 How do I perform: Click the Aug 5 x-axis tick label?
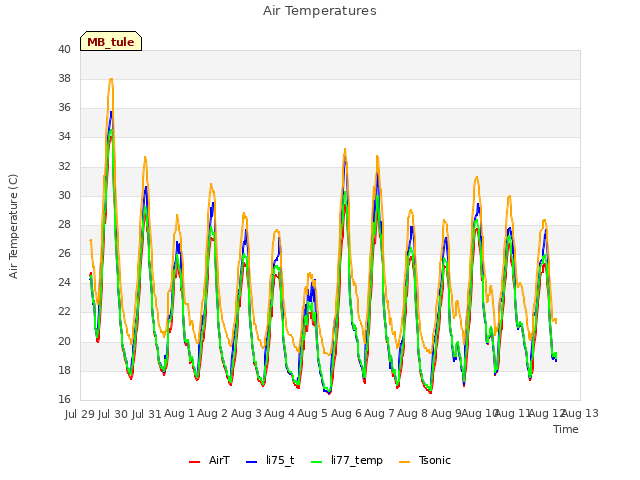click(313, 413)
